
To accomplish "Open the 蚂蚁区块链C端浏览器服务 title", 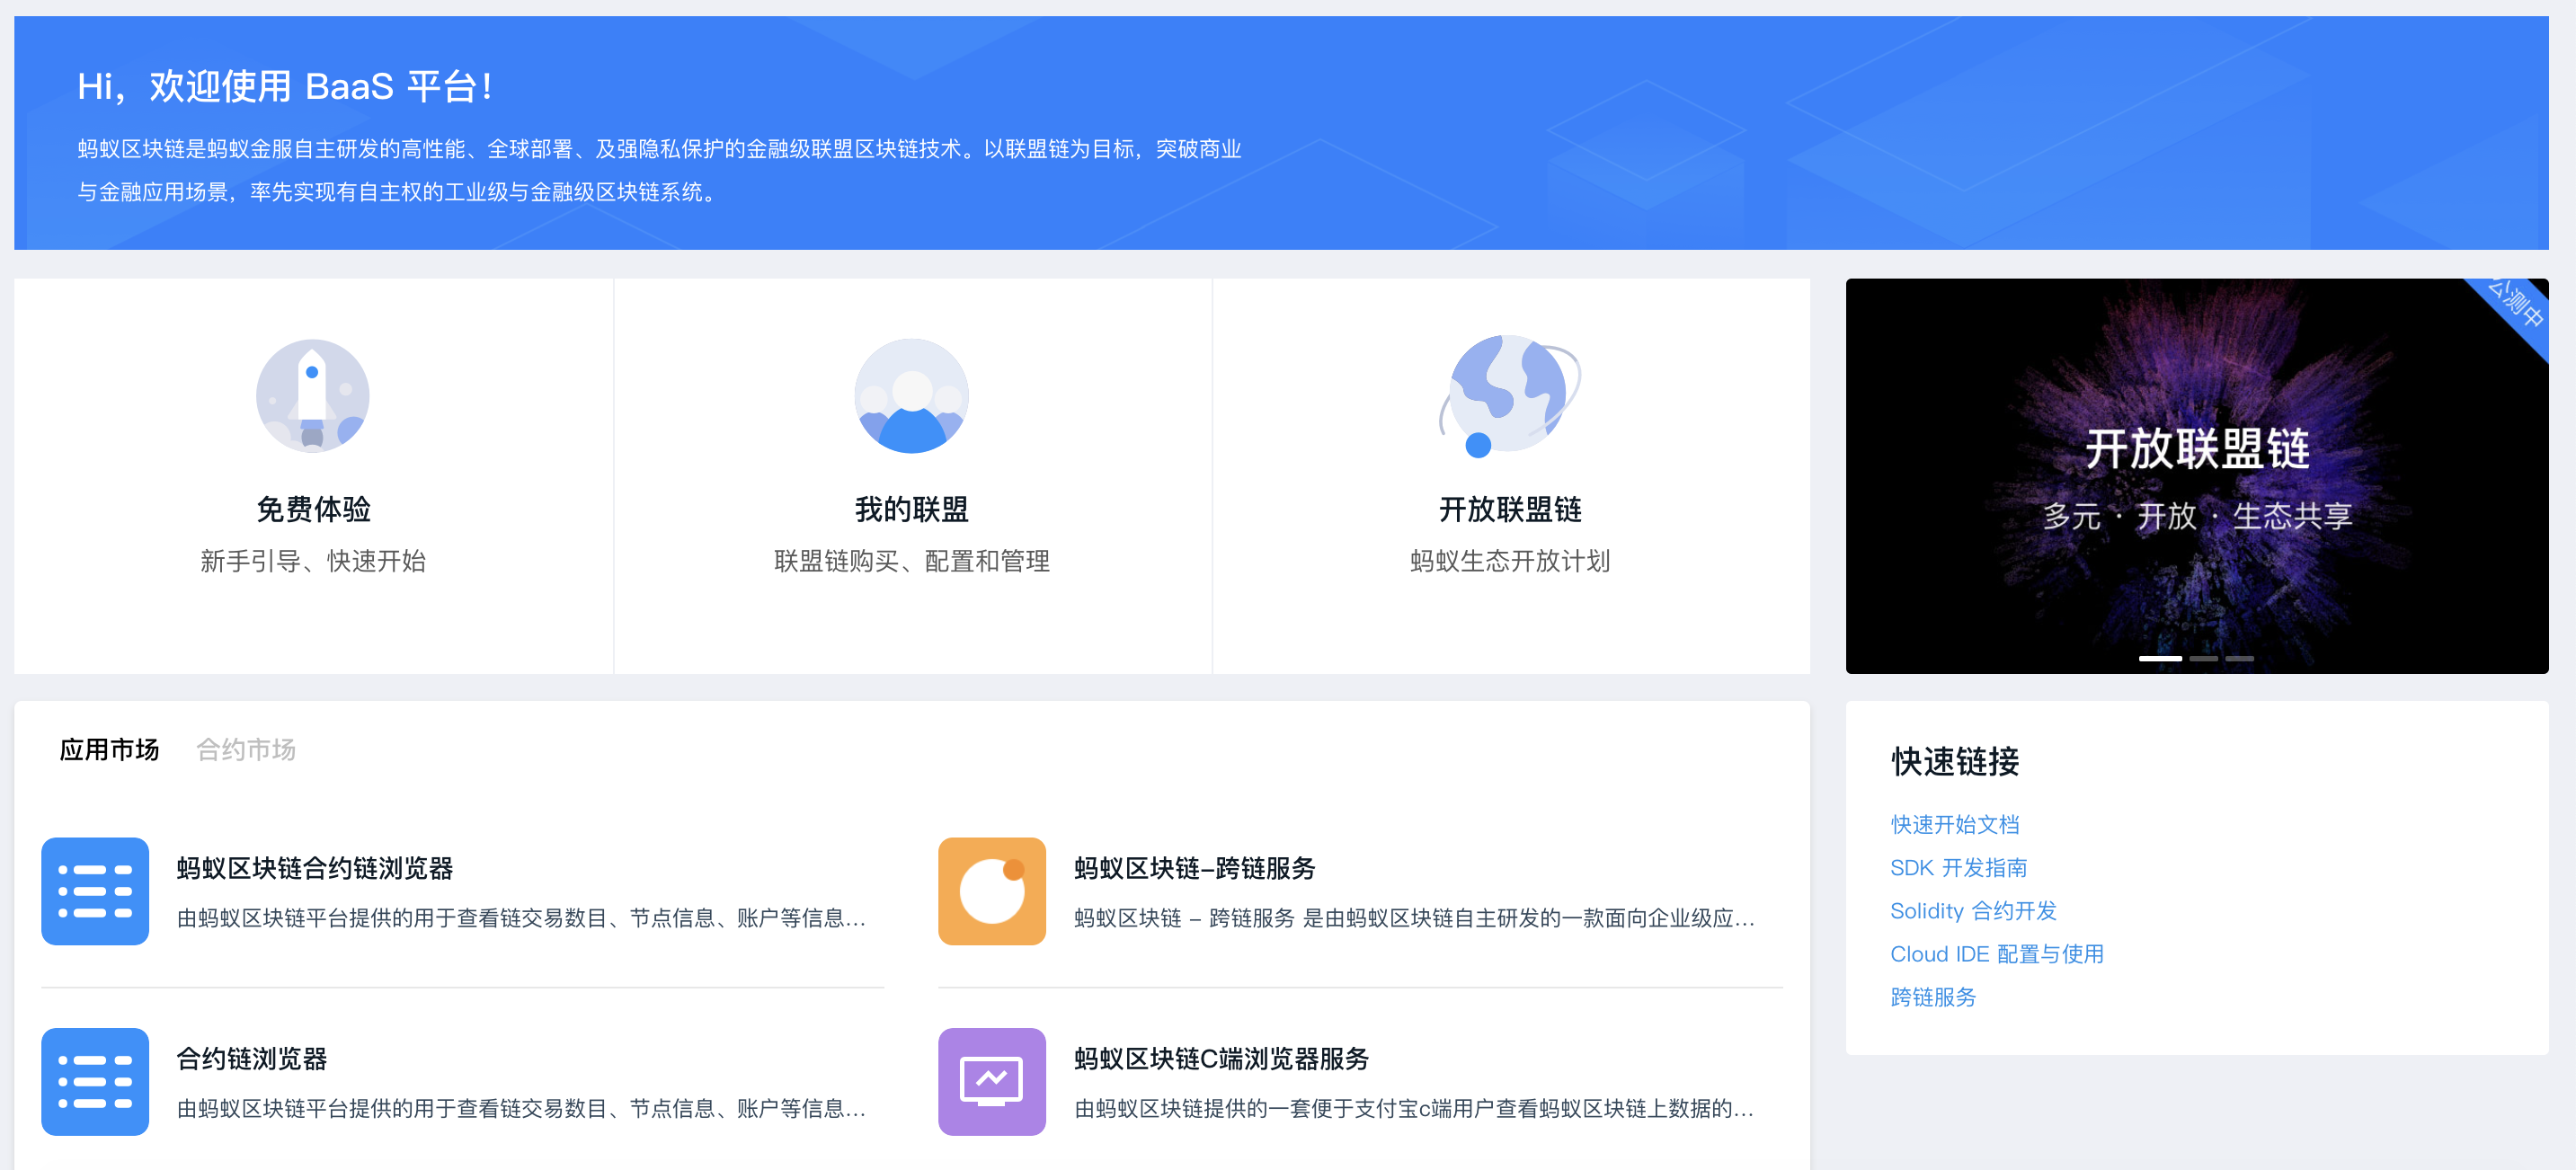I will coord(1221,1058).
